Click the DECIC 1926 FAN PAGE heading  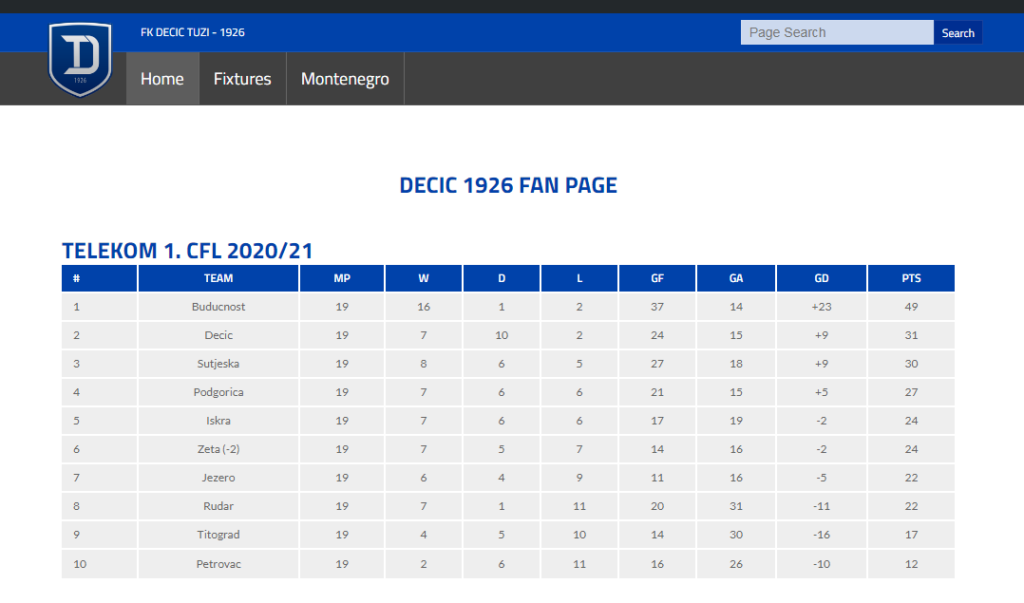pyautogui.click(x=508, y=186)
